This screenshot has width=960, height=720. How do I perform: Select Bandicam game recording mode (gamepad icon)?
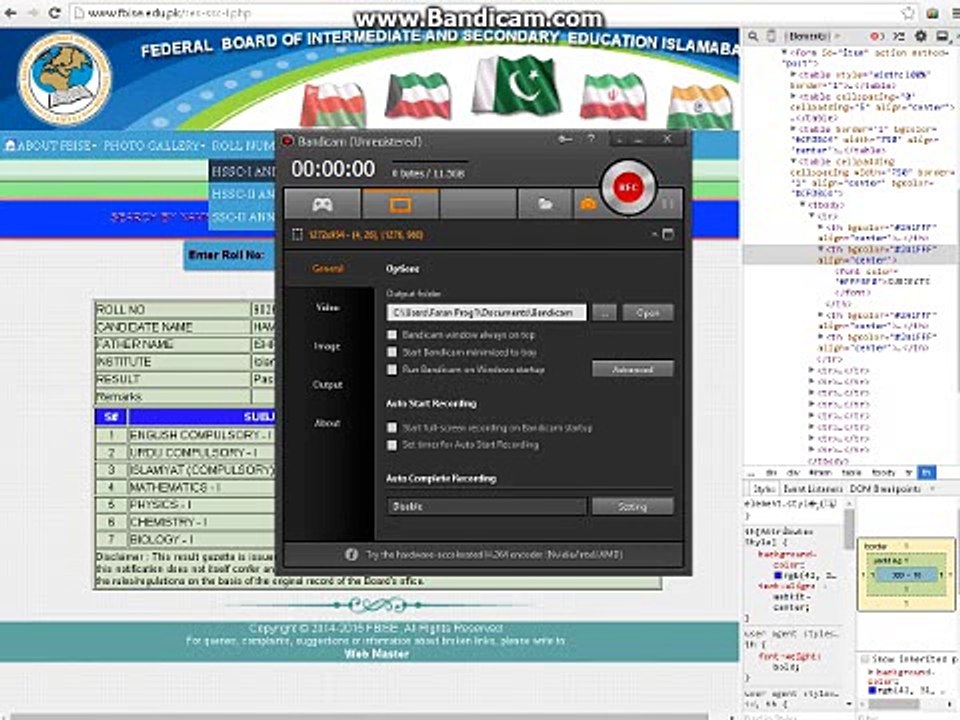[322, 204]
